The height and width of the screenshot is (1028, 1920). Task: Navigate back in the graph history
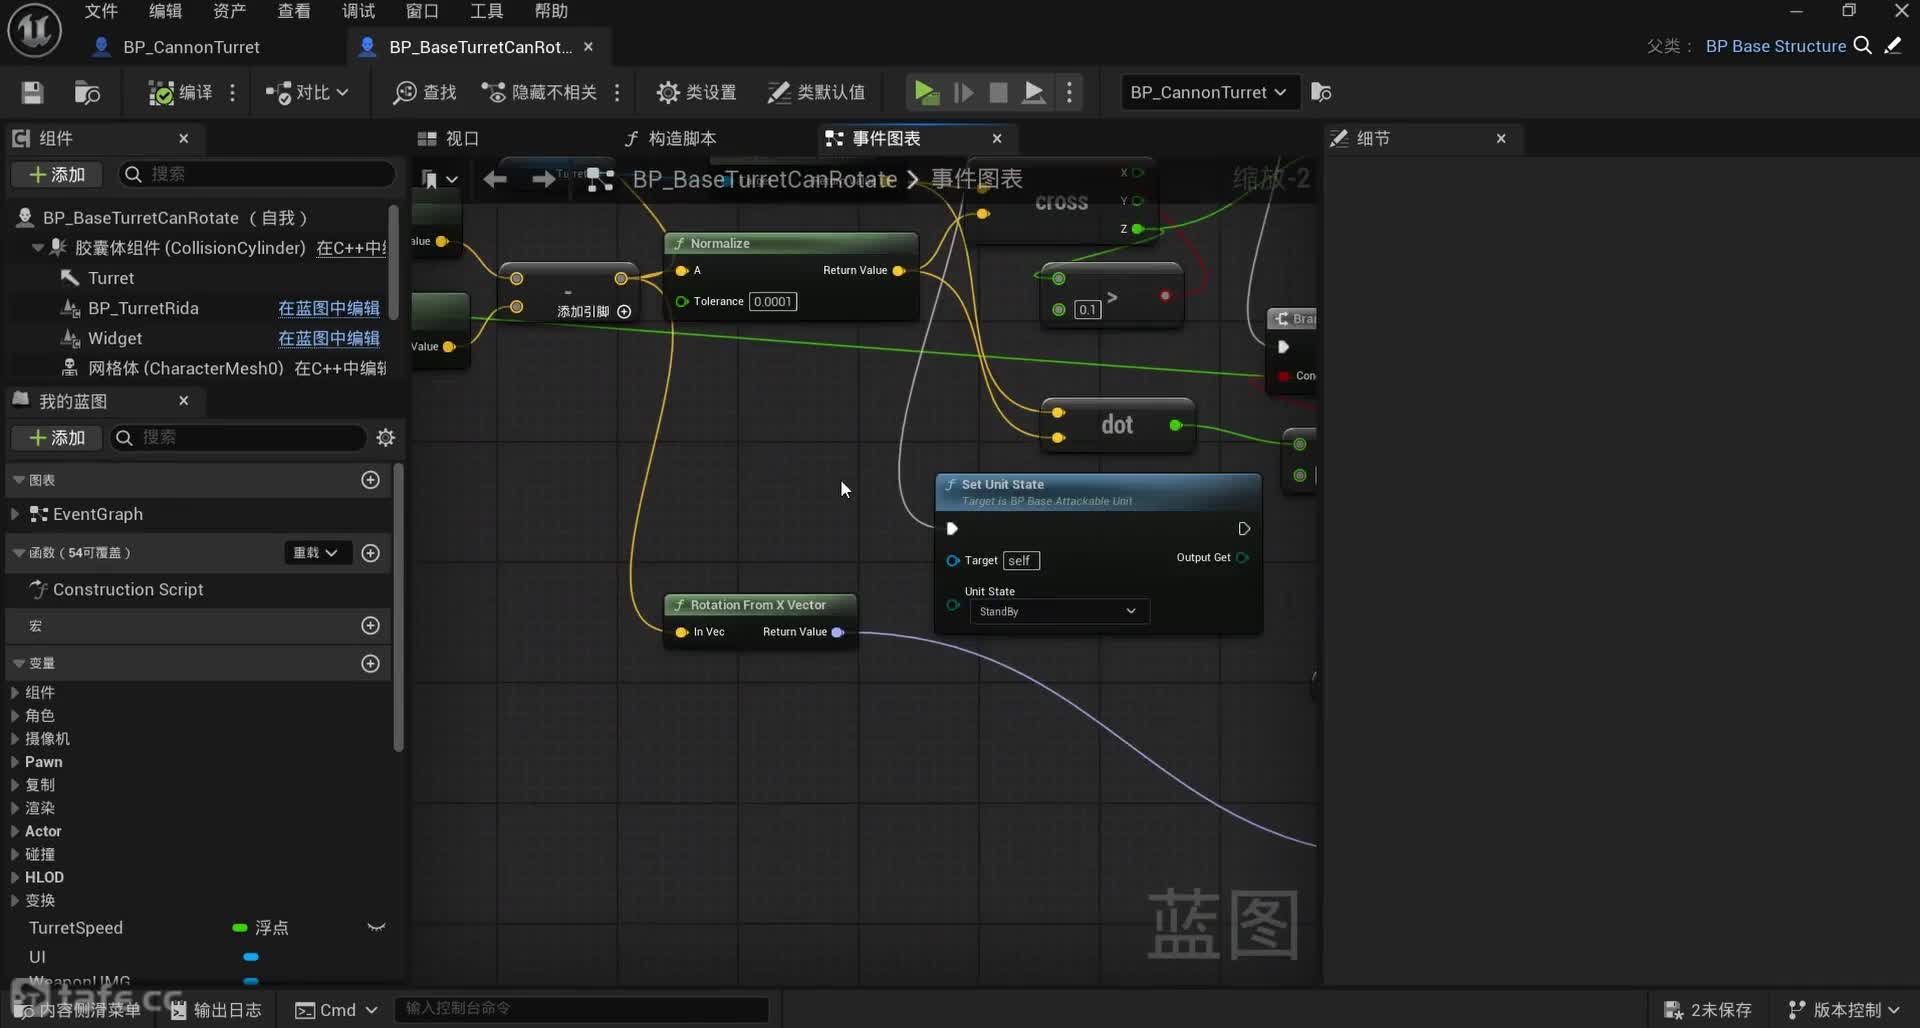click(x=494, y=179)
